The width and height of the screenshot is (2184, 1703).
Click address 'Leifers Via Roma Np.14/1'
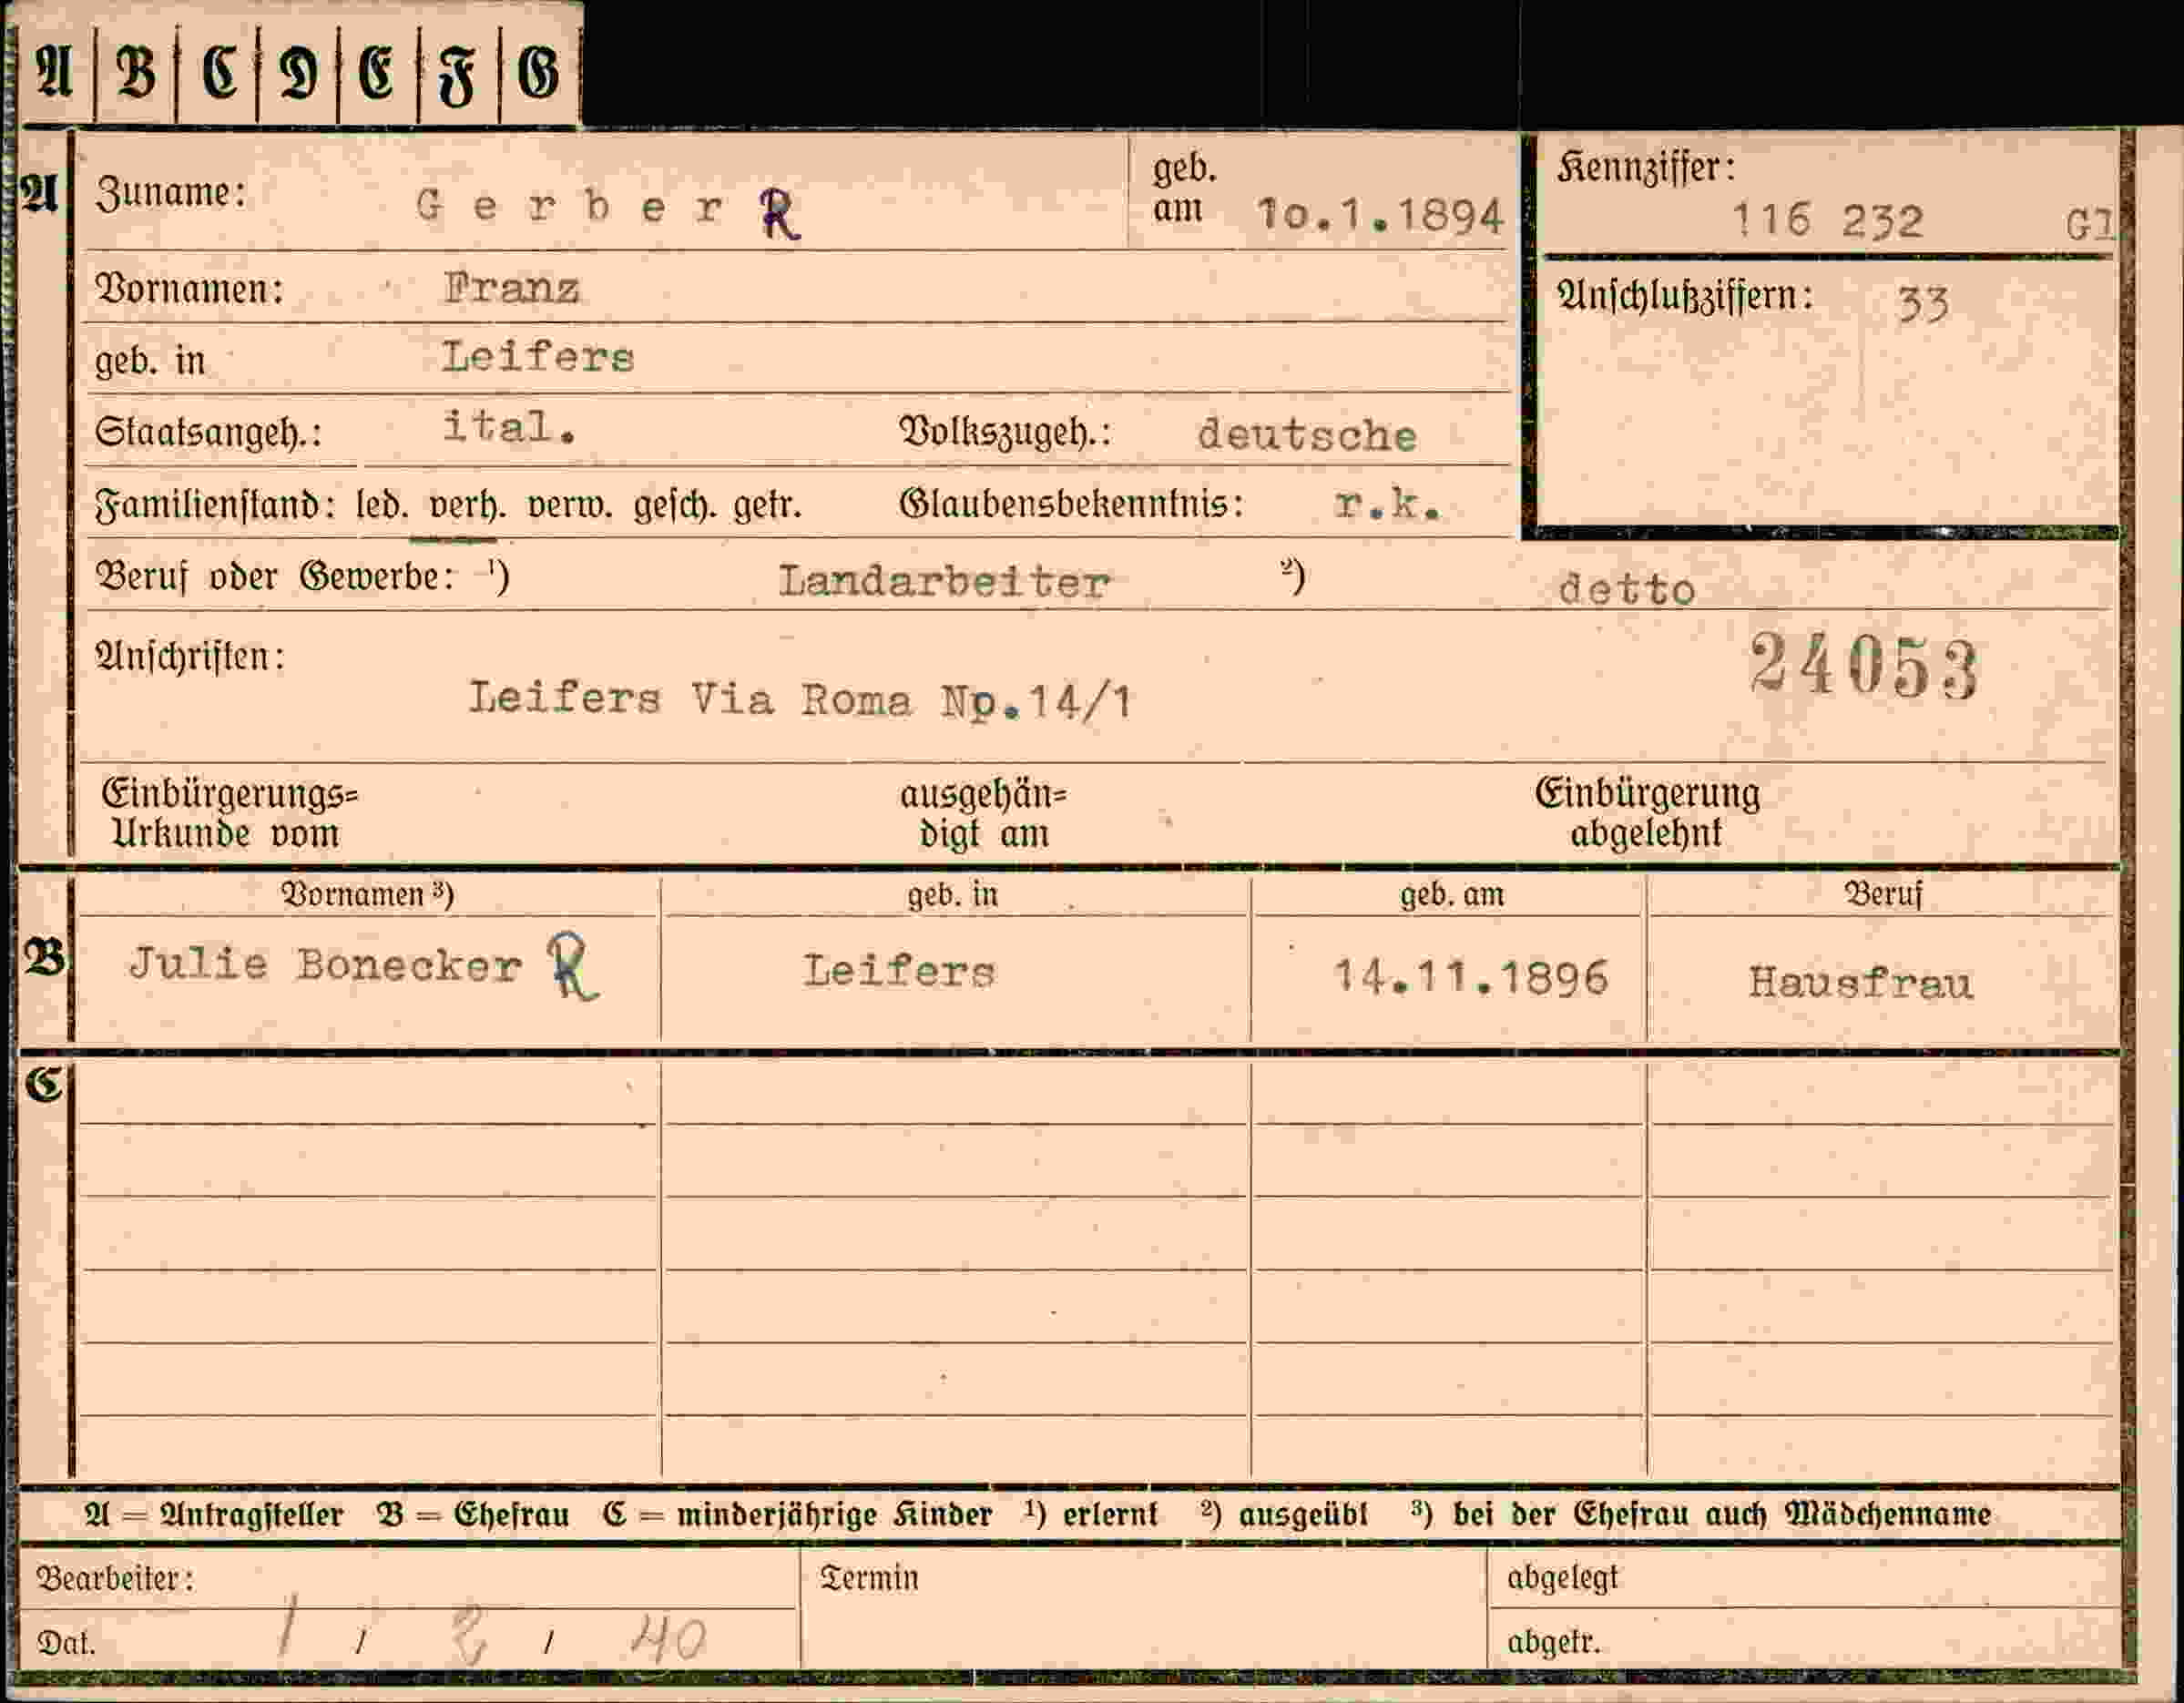(x=800, y=700)
